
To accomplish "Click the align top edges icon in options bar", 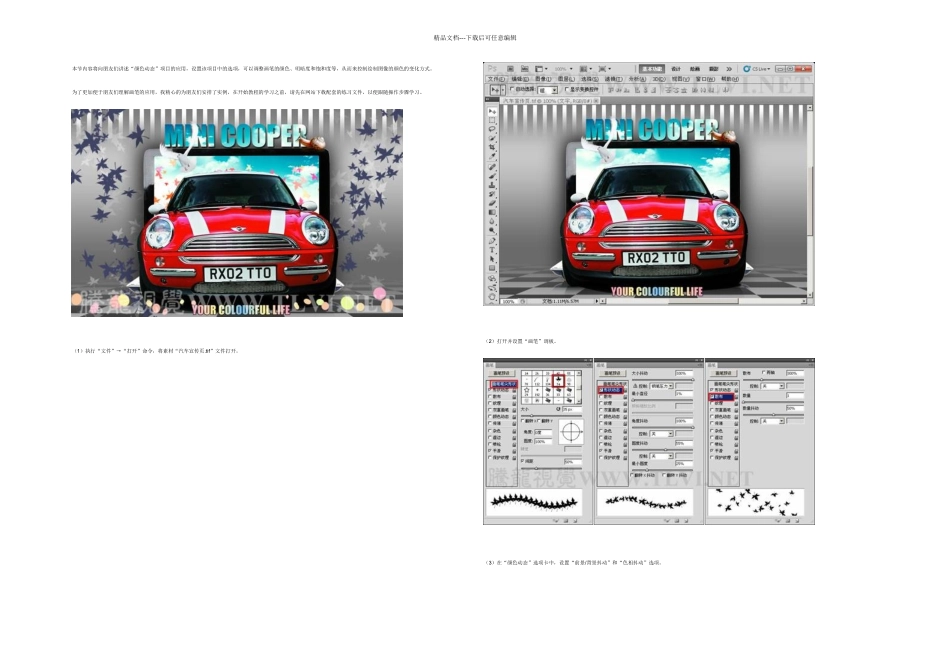I will point(610,90).
